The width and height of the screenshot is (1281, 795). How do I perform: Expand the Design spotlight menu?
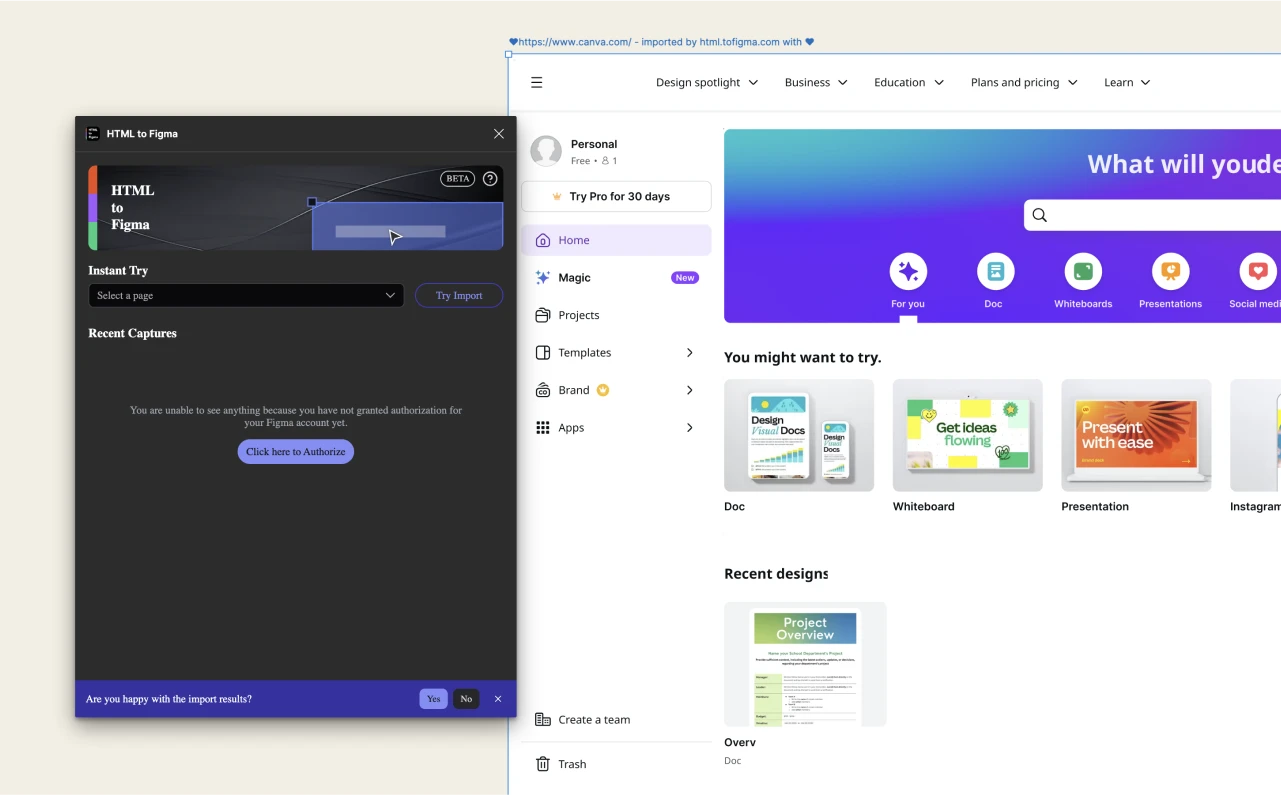pyautogui.click(x=707, y=83)
